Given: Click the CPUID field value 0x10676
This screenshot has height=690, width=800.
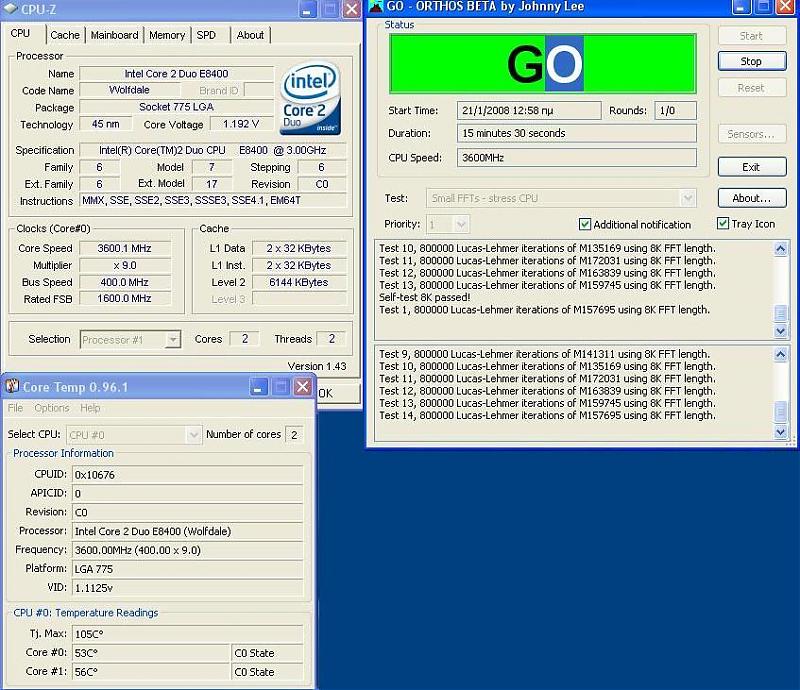Looking at the screenshot, I should tap(188, 475).
